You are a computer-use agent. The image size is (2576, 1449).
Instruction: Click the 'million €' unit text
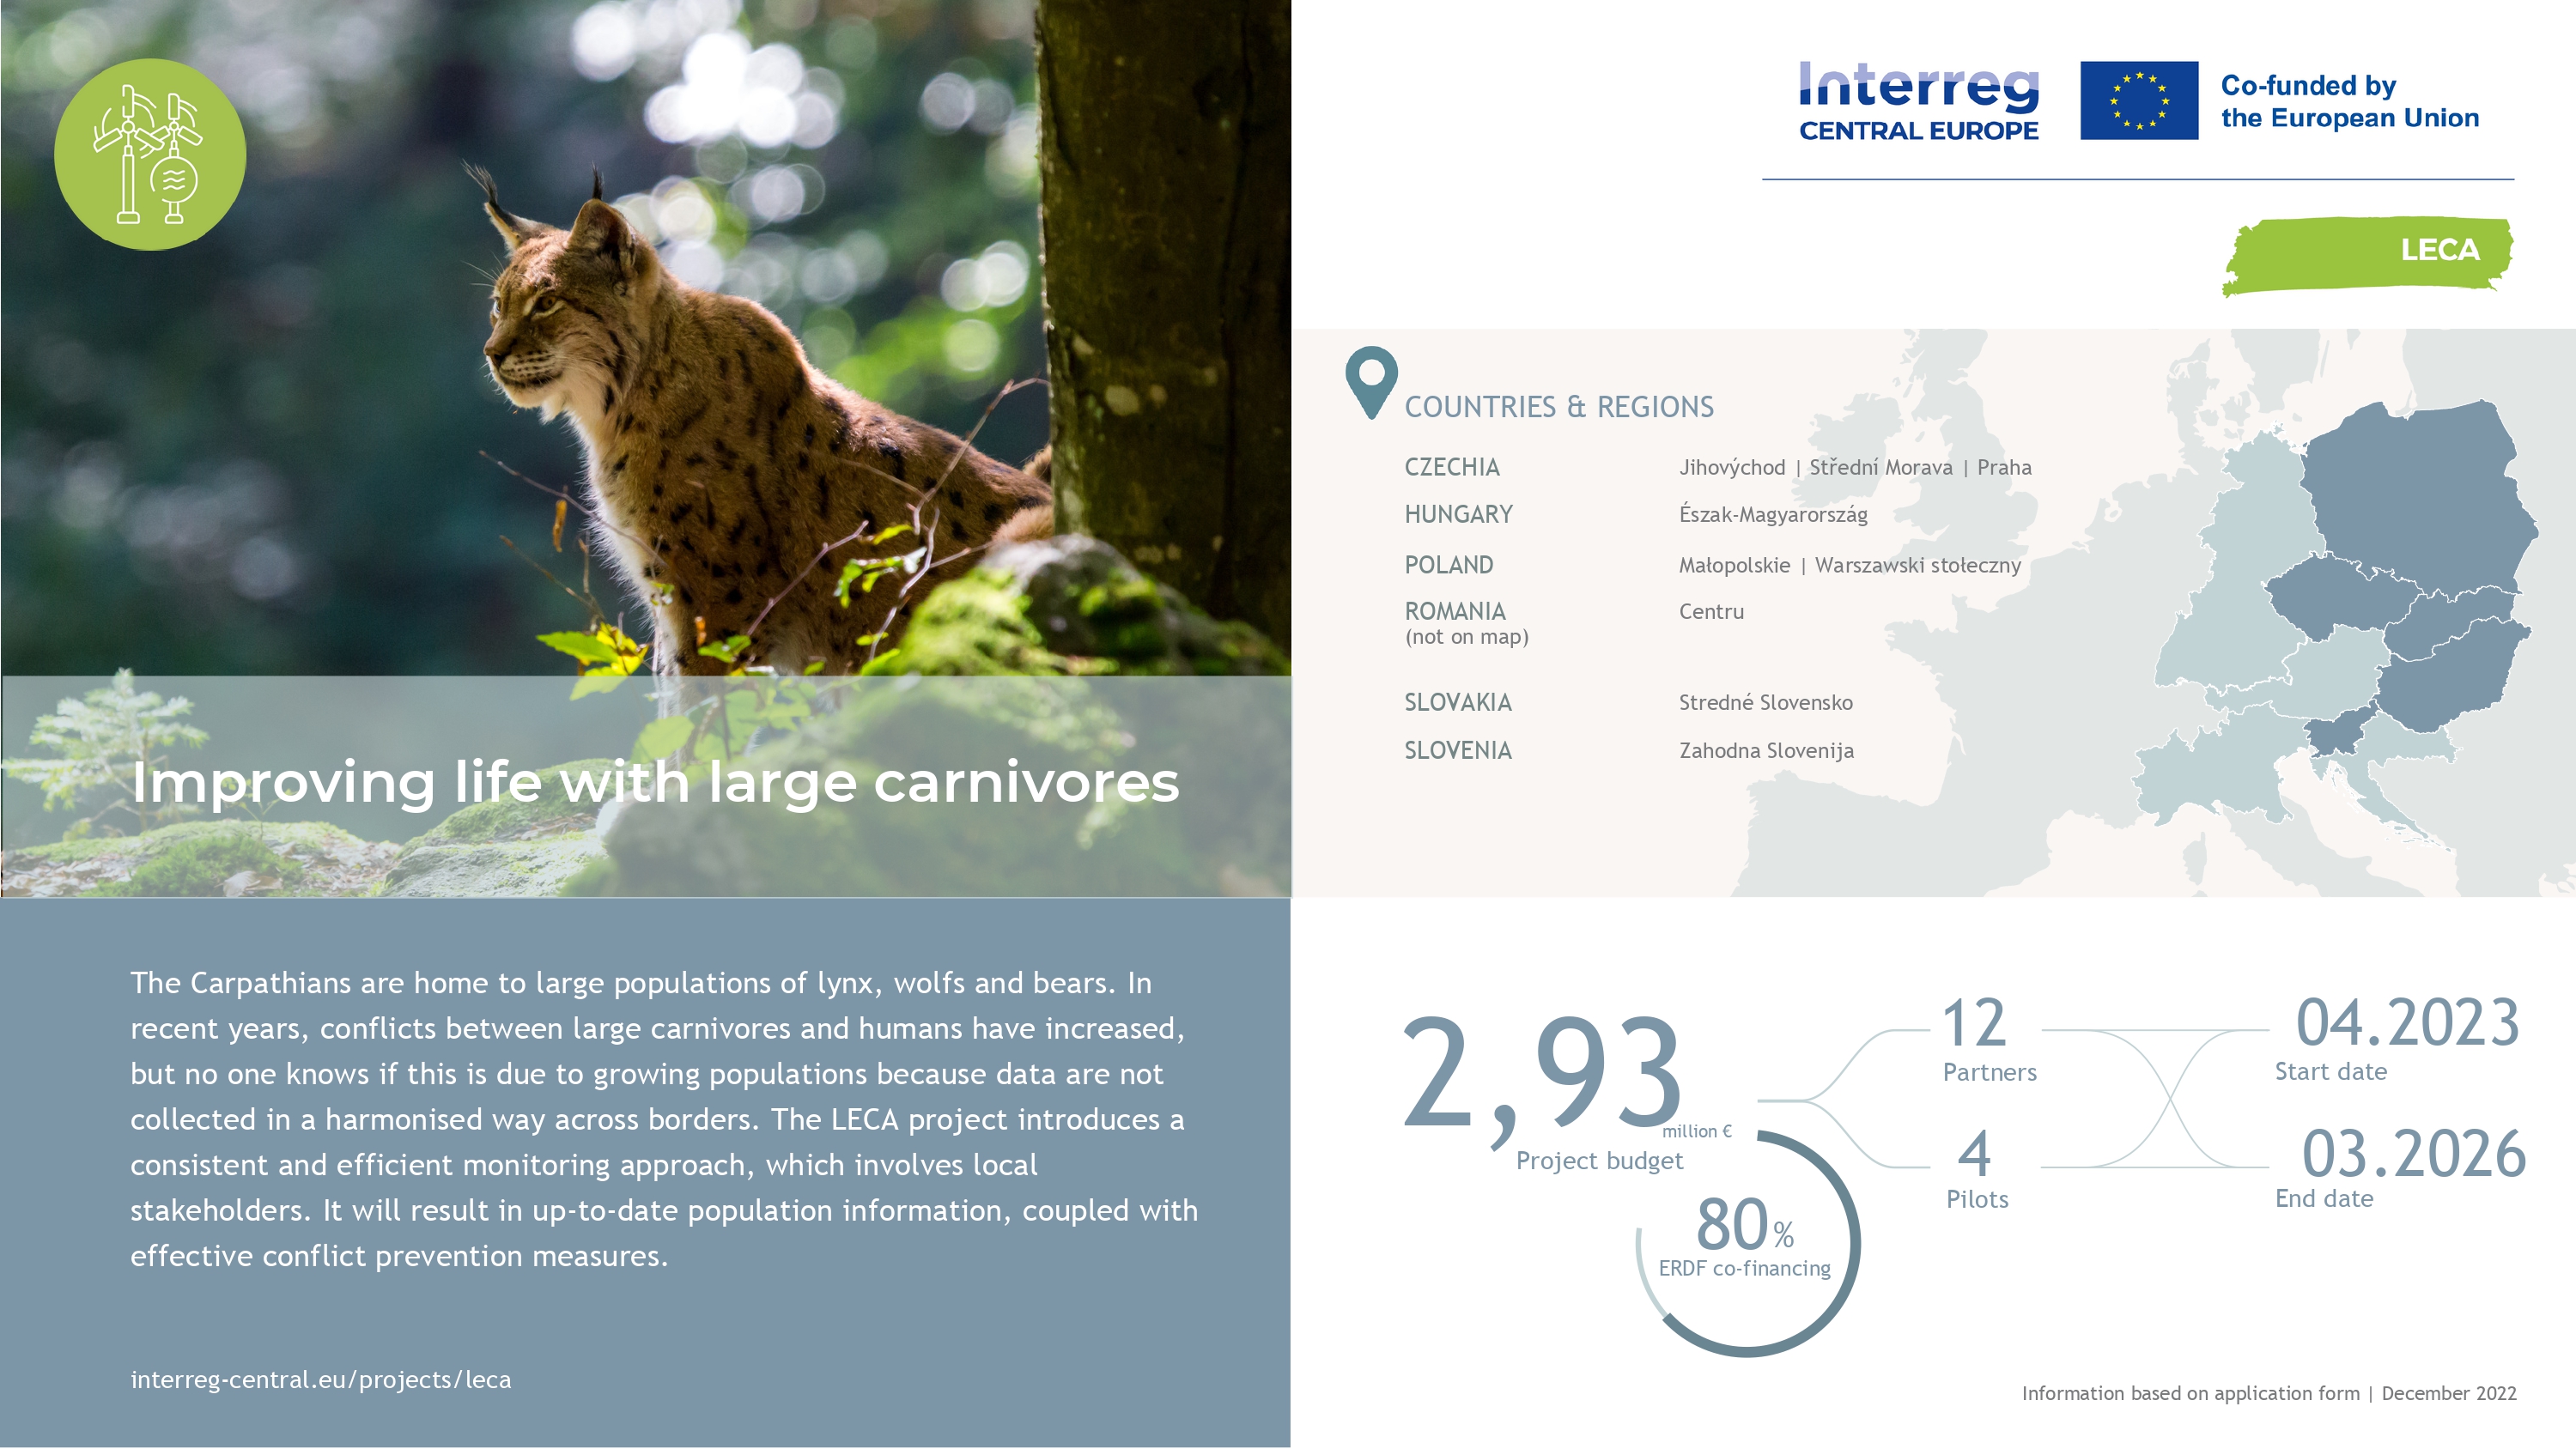1696,1131
